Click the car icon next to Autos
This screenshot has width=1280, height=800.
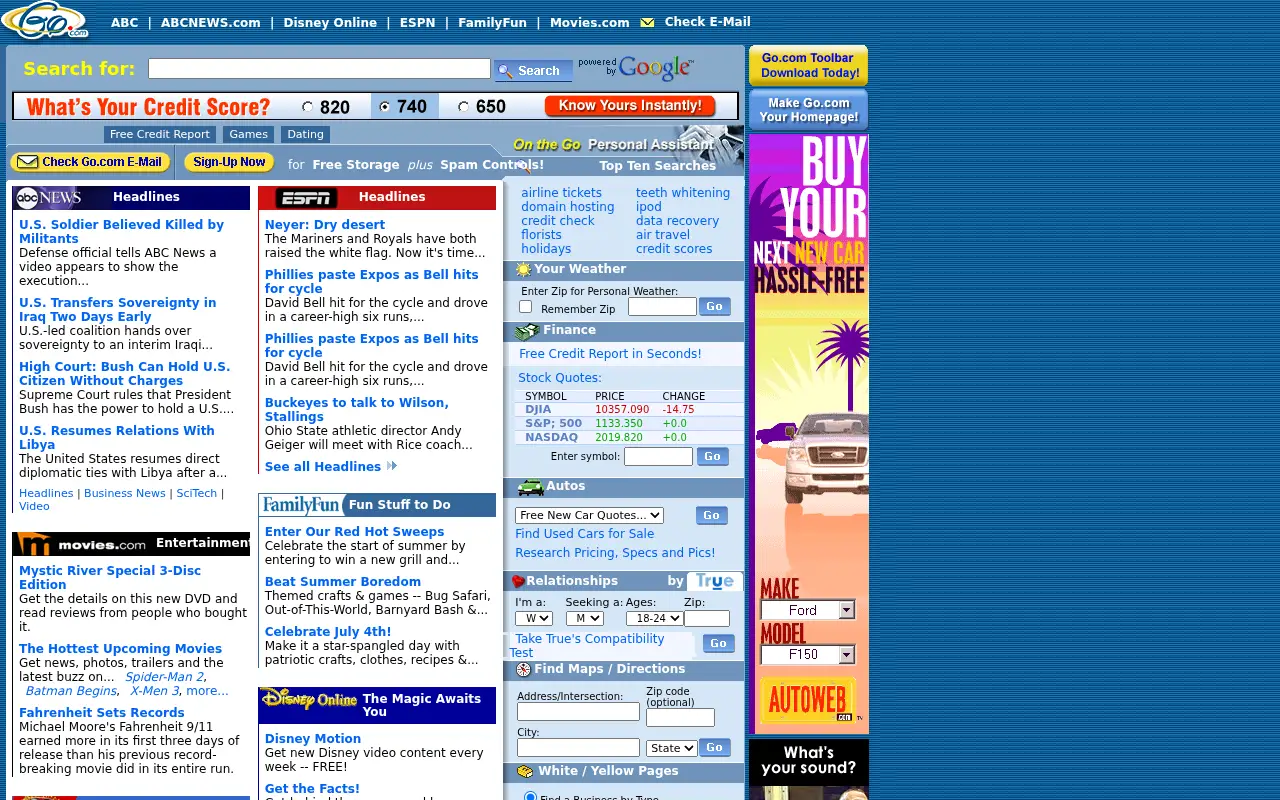coord(530,487)
